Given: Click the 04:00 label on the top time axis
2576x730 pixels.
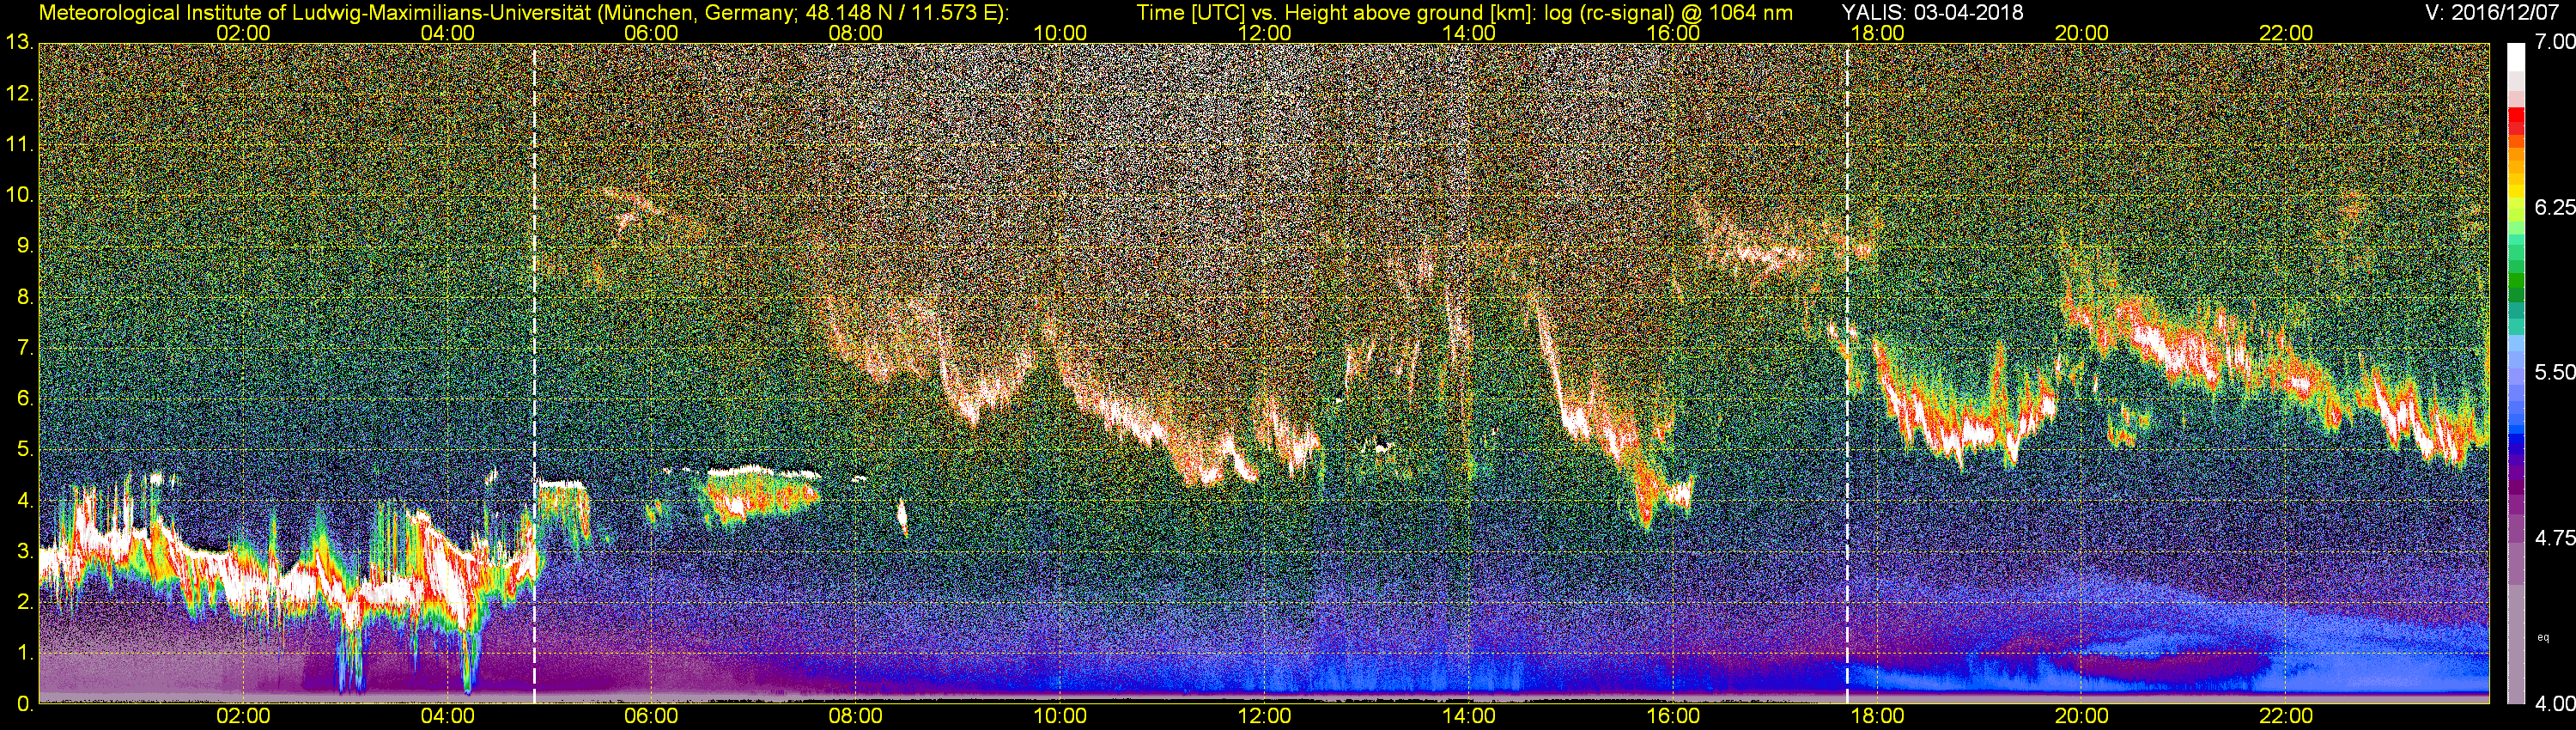Looking at the screenshot, I should point(447,33).
